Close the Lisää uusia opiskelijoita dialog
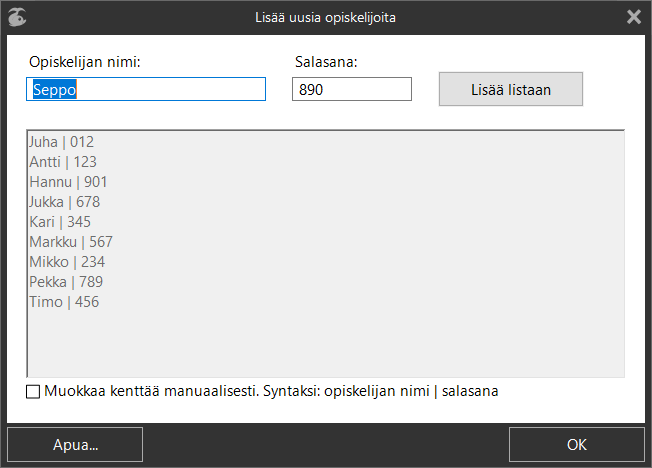This screenshot has height=468, width=652. coord(634,17)
